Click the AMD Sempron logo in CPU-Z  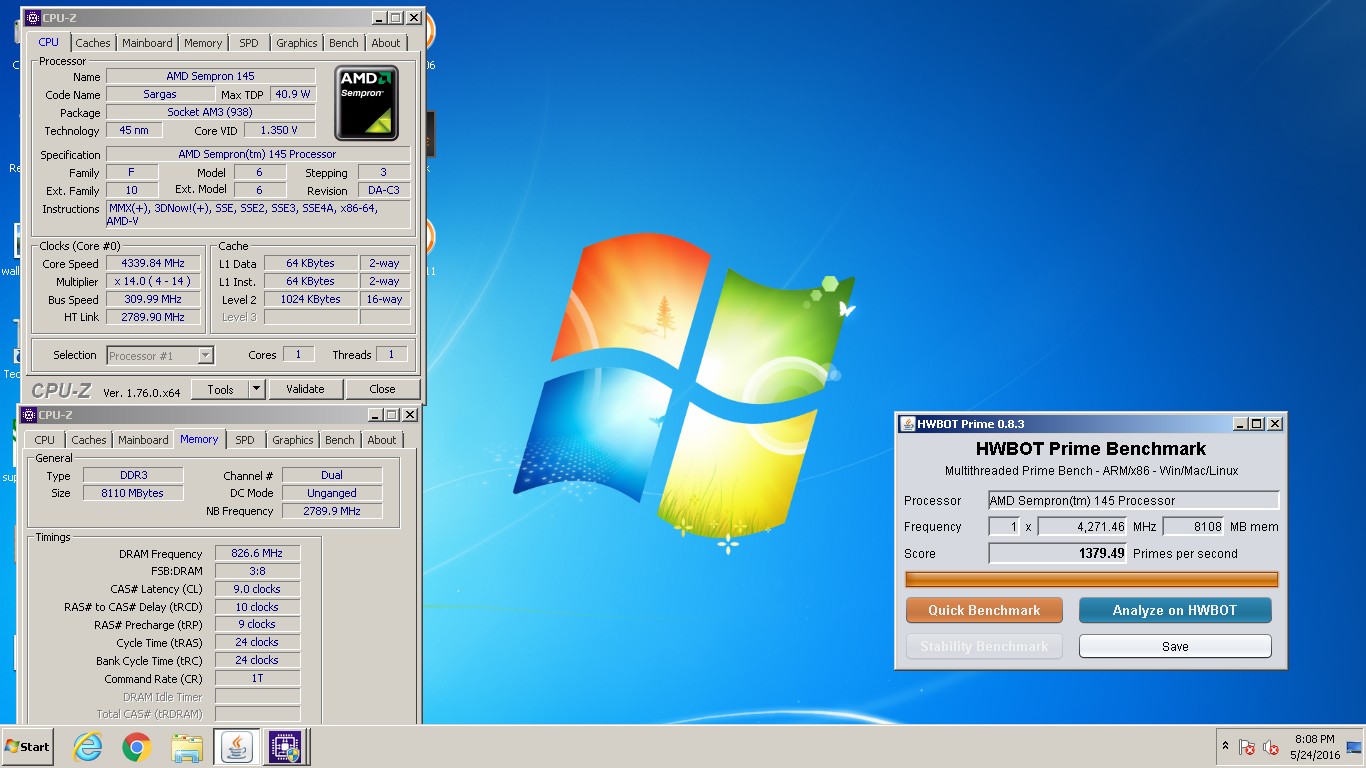[x=367, y=103]
